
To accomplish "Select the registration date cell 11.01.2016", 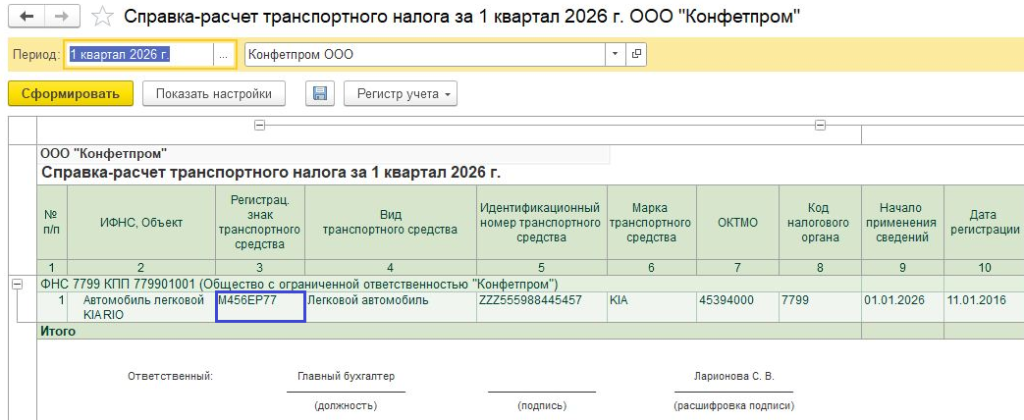I will pos(984,307).
